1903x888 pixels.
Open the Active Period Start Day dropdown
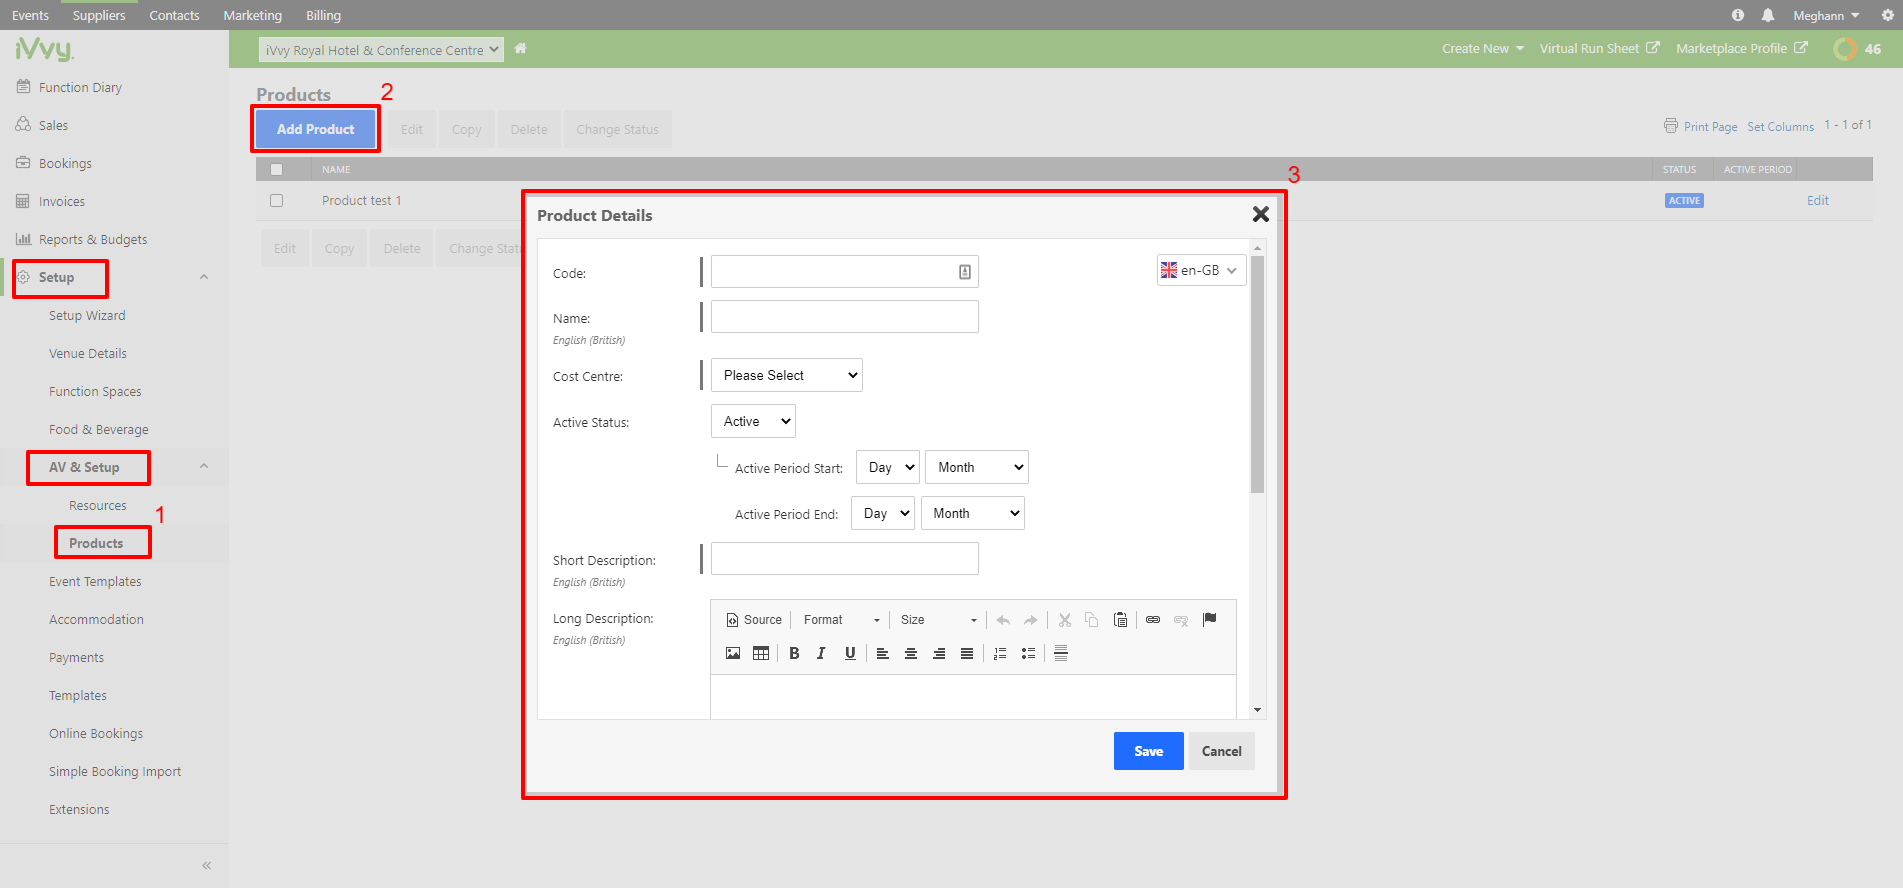pos(888,467)
